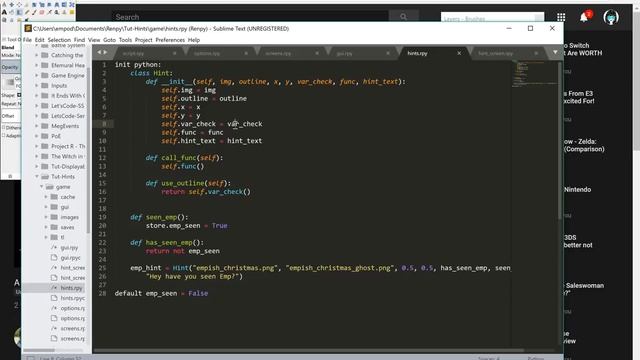The image size is (640, 360).
Task: Select the tl folder in sidebar
Action: [x=62, y=237]
